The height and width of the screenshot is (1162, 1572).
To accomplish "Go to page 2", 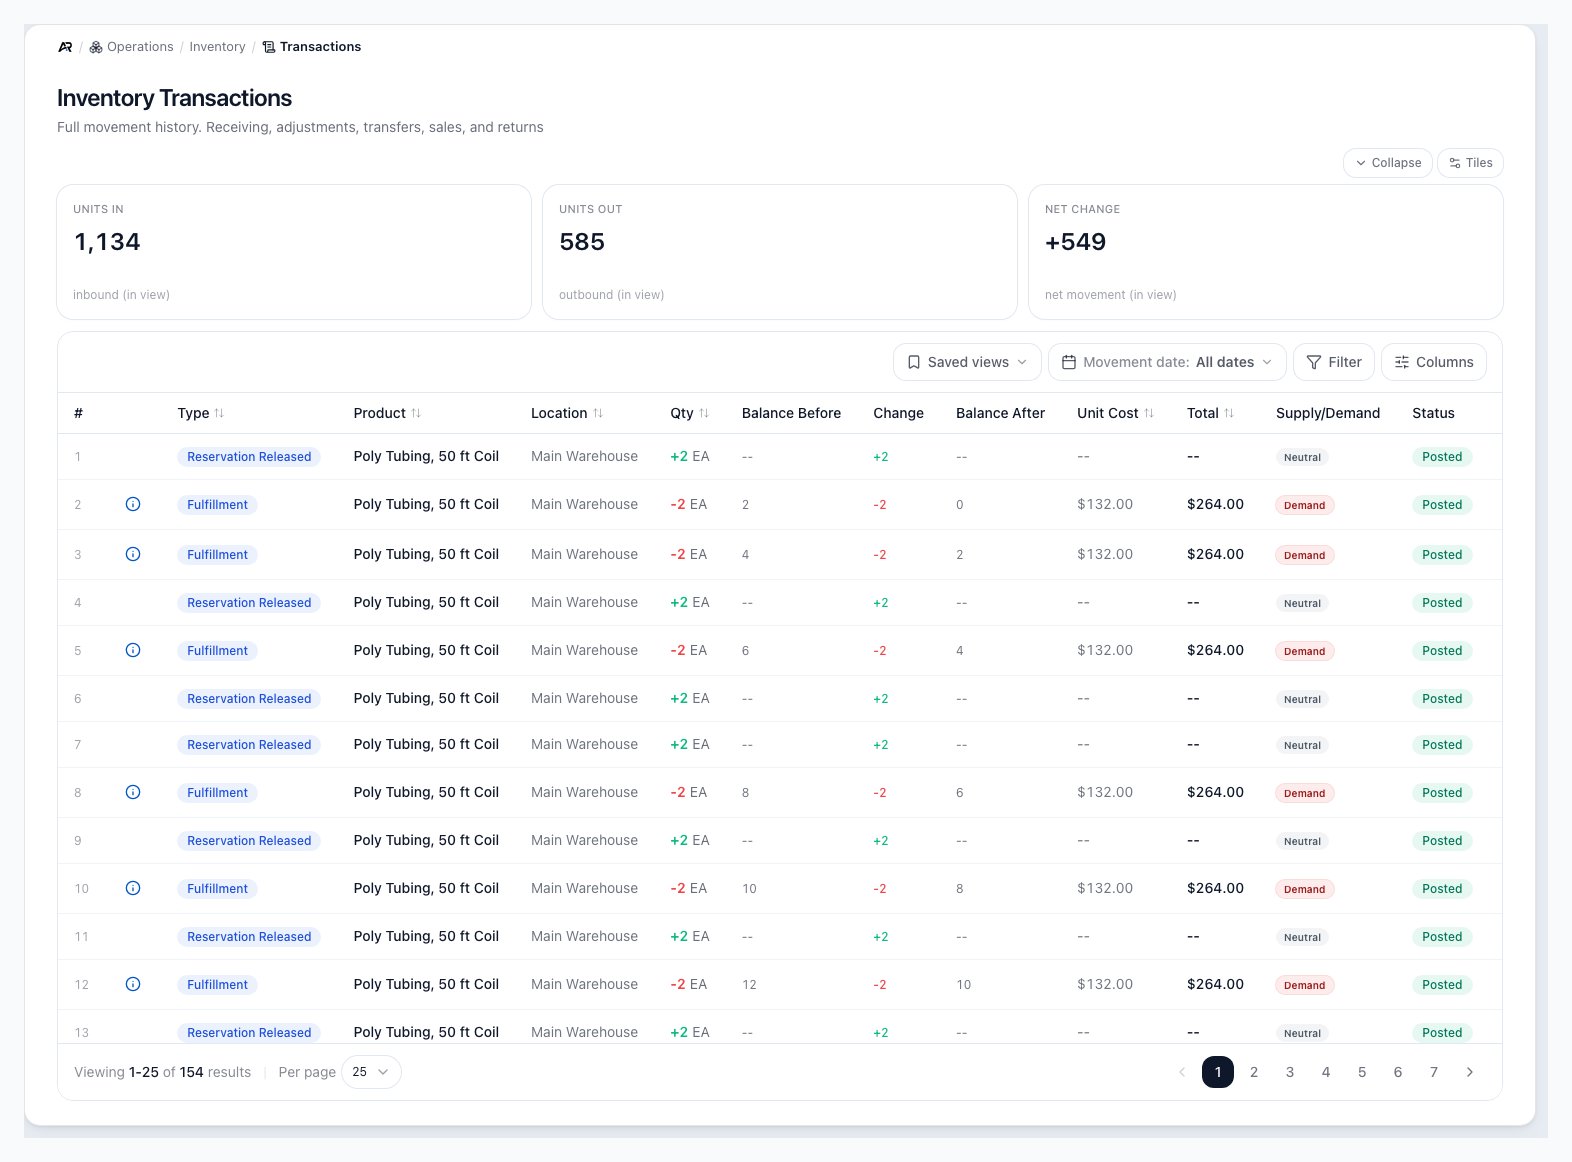I will [1254, 1072].
